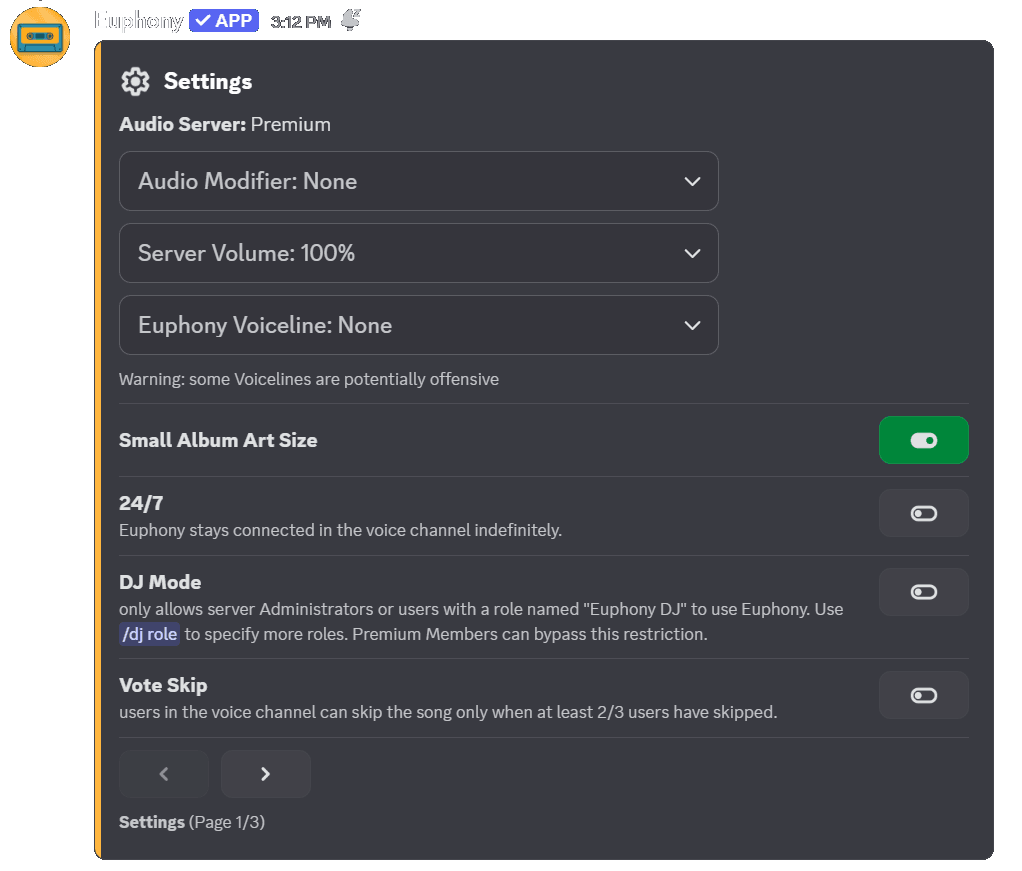The height and width of the screenshot is (871, 1022).
Task: Click the muted bell icon beside timestamp
Action: coord(351,20)
